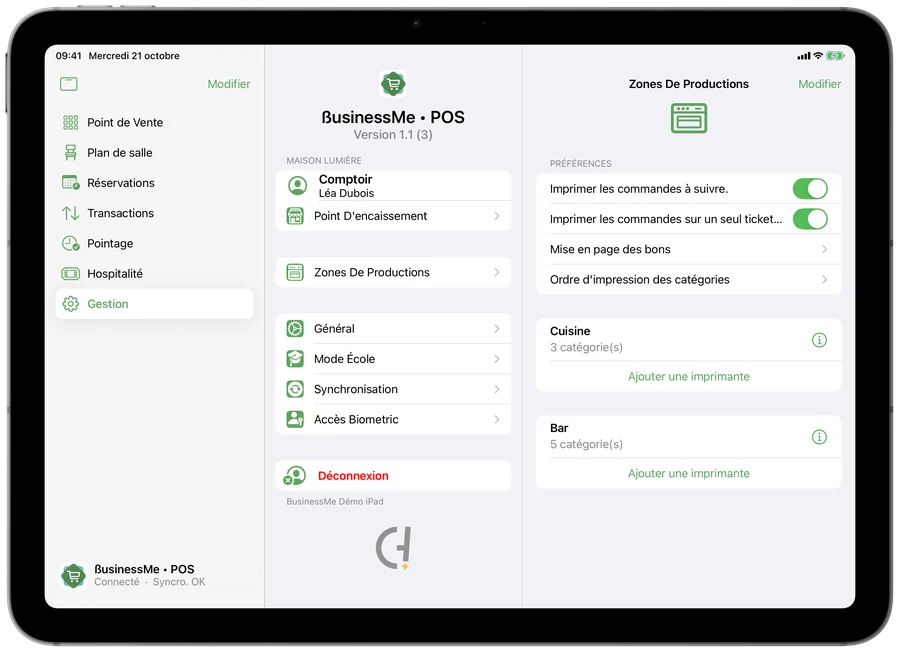This screenshot has width=900, height=653.
Task: Click the Général settings icon
Action: 295,329
